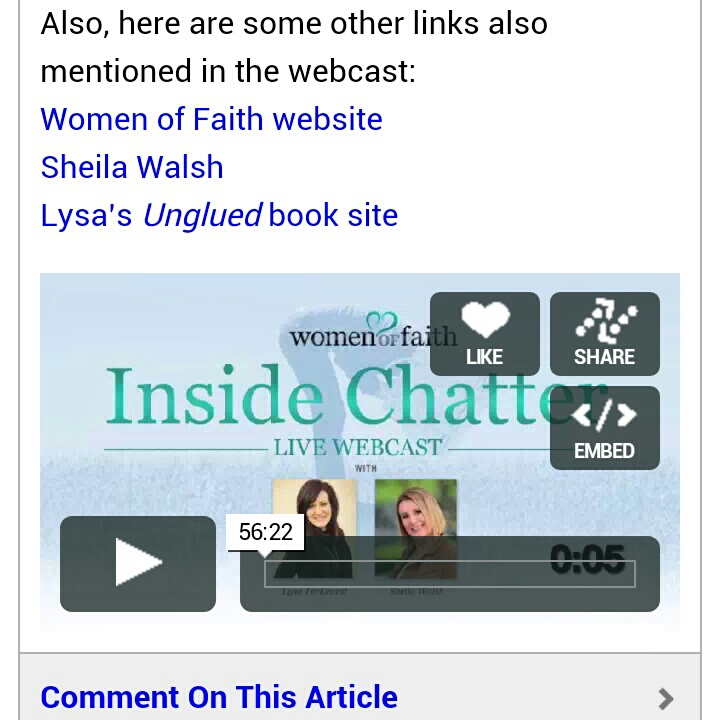Visit Lysa's Unglued book site link
Viewport: 720px width, 720px height.
coord(219,215)
